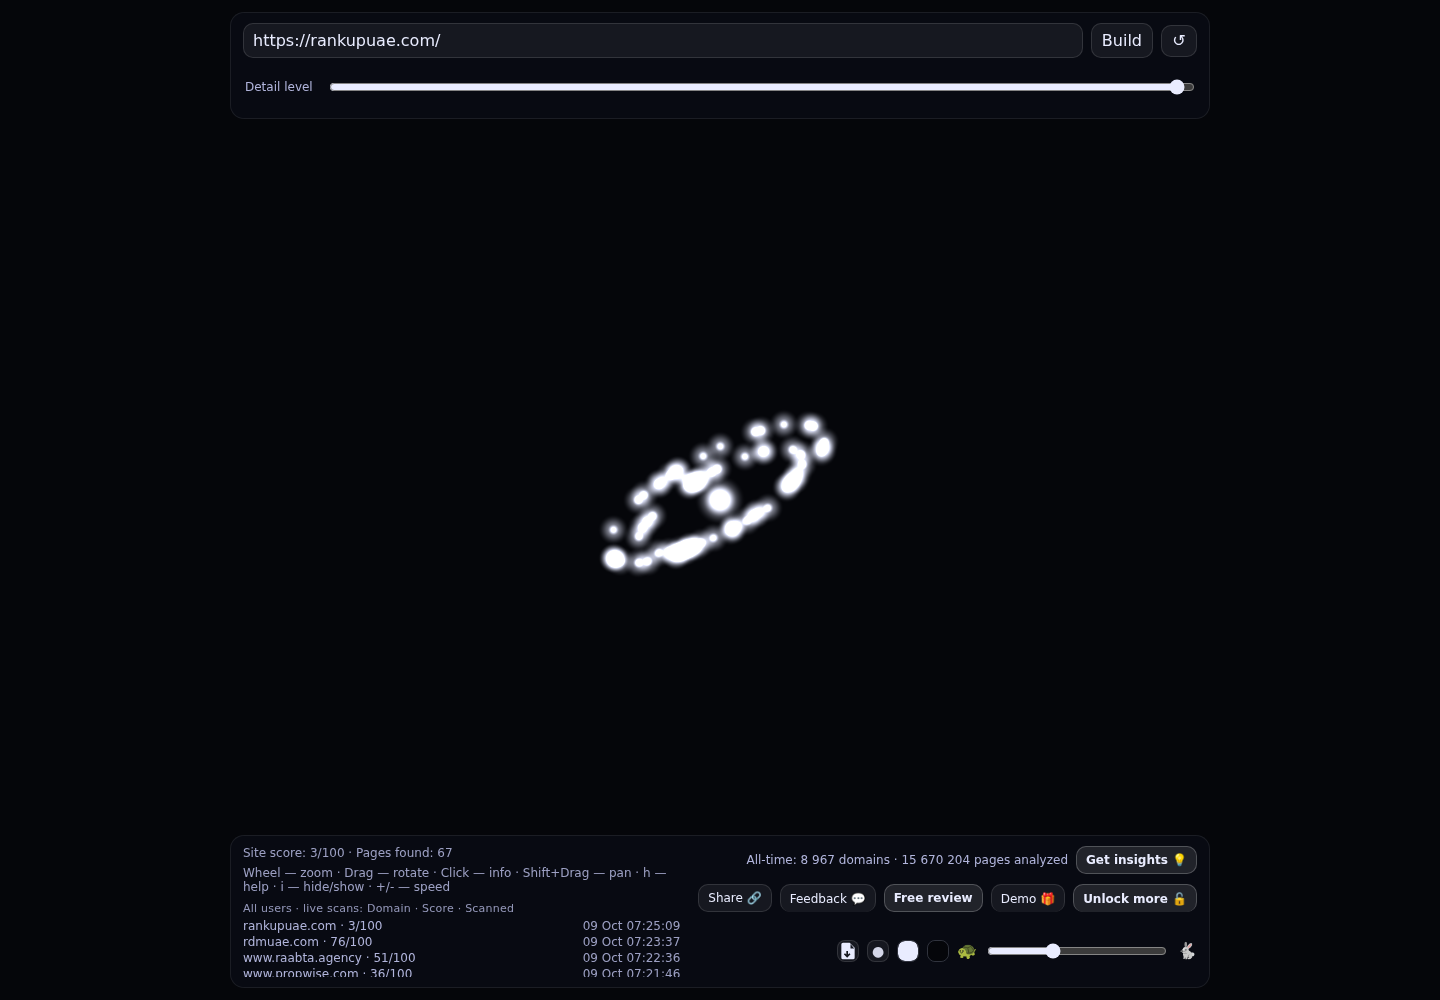Click the live scans column header line
1440x1000 pixels.
pos(378,908)
